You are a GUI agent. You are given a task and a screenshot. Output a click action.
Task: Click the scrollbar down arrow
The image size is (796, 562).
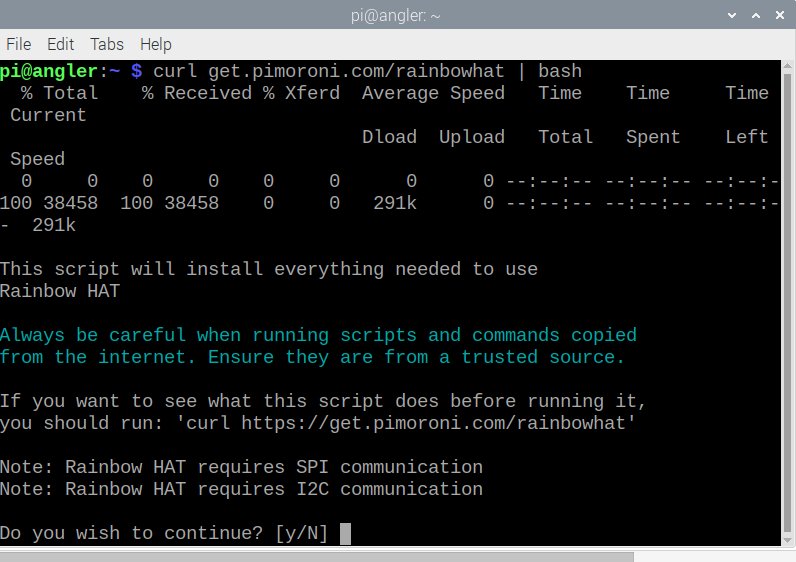click(788, 540)
